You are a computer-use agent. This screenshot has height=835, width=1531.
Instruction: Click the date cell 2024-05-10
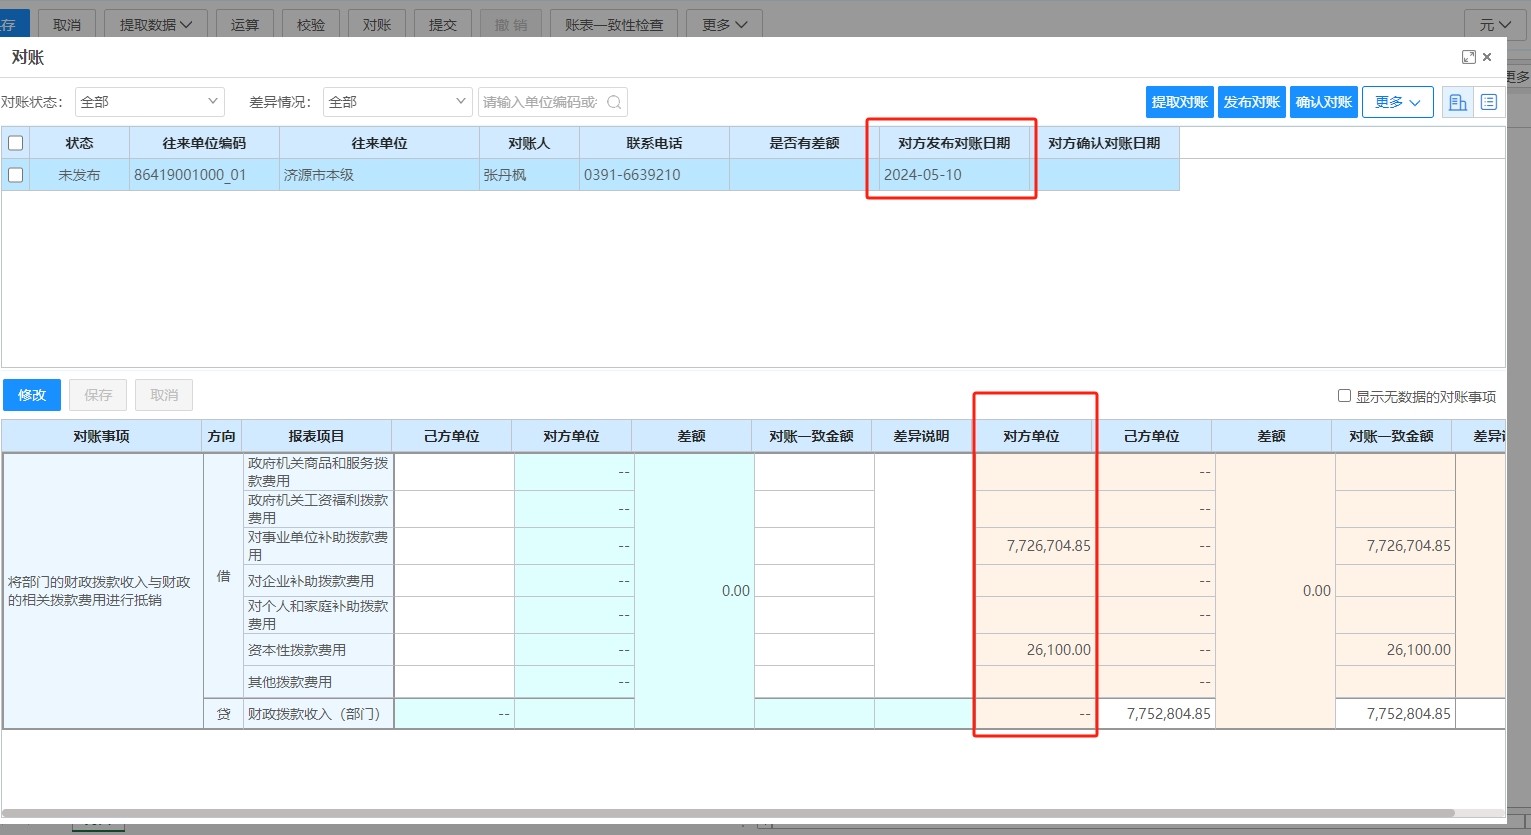pos(954,175)
